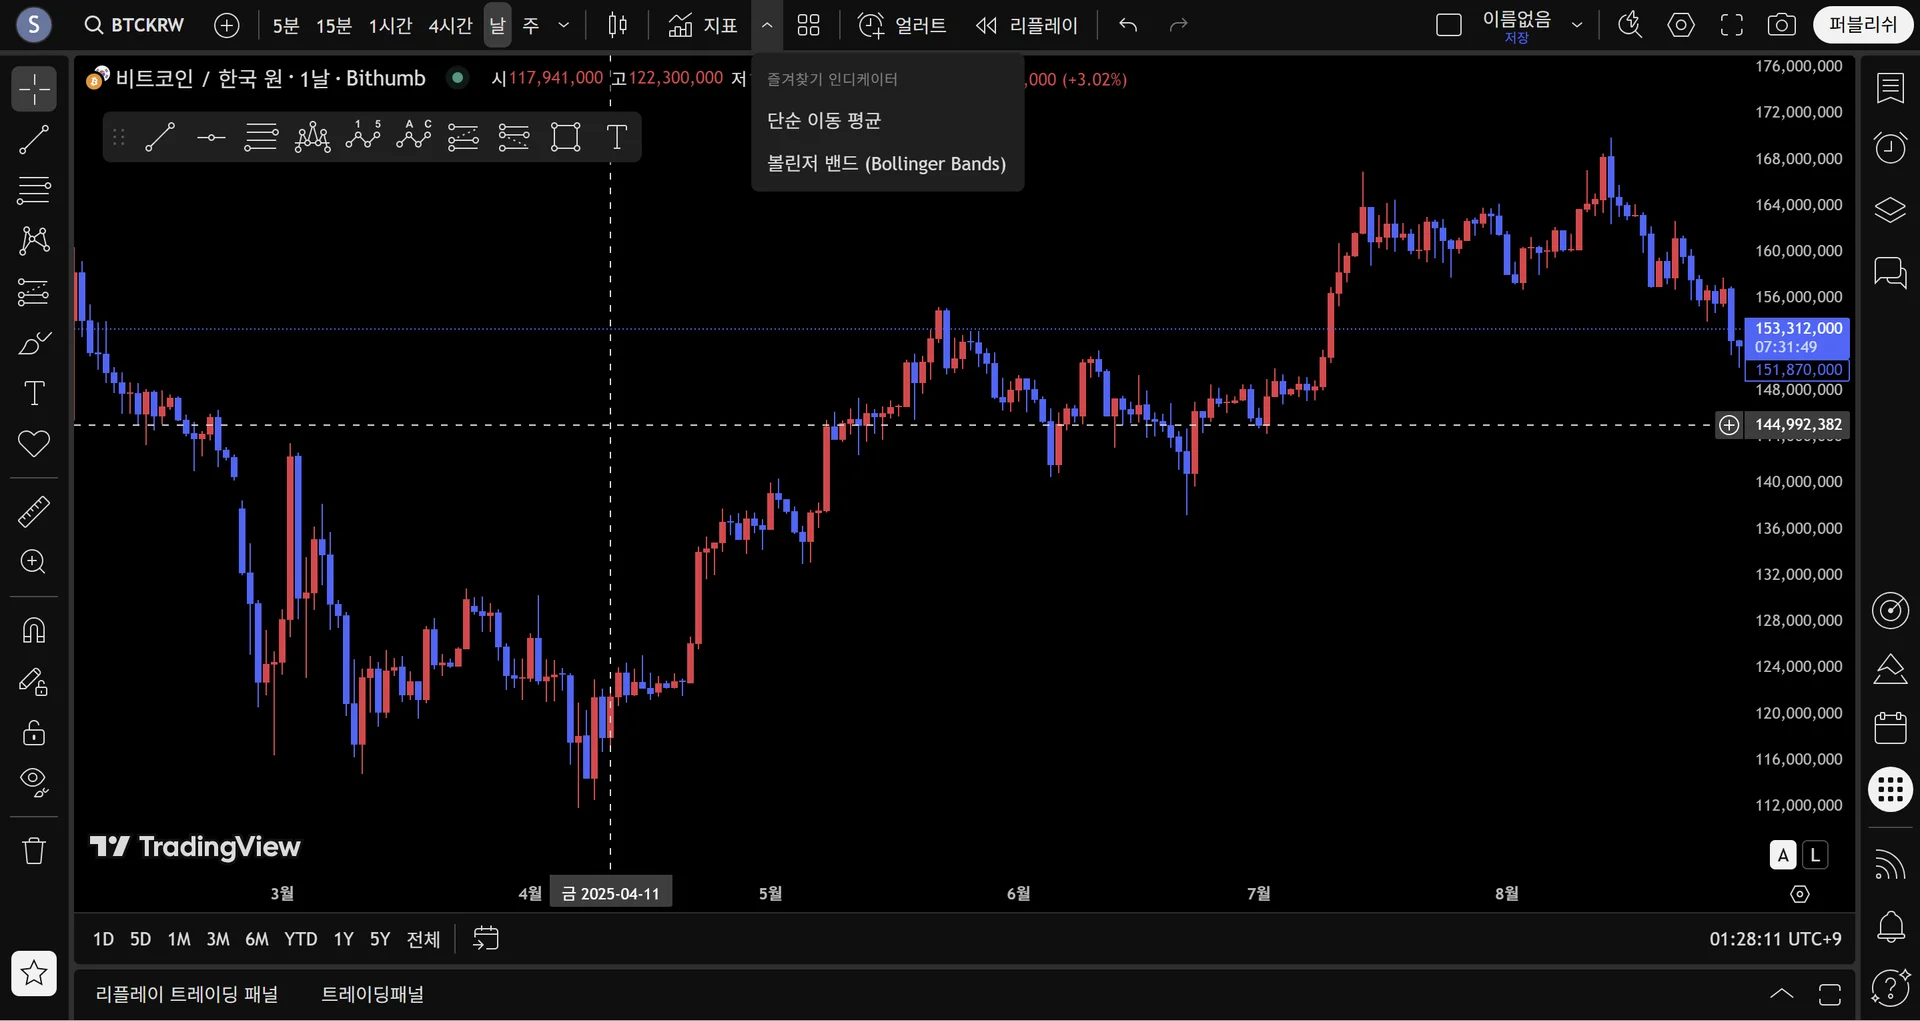
Task: Maximize the bottom panel
Action: [x=1829, y=994]
